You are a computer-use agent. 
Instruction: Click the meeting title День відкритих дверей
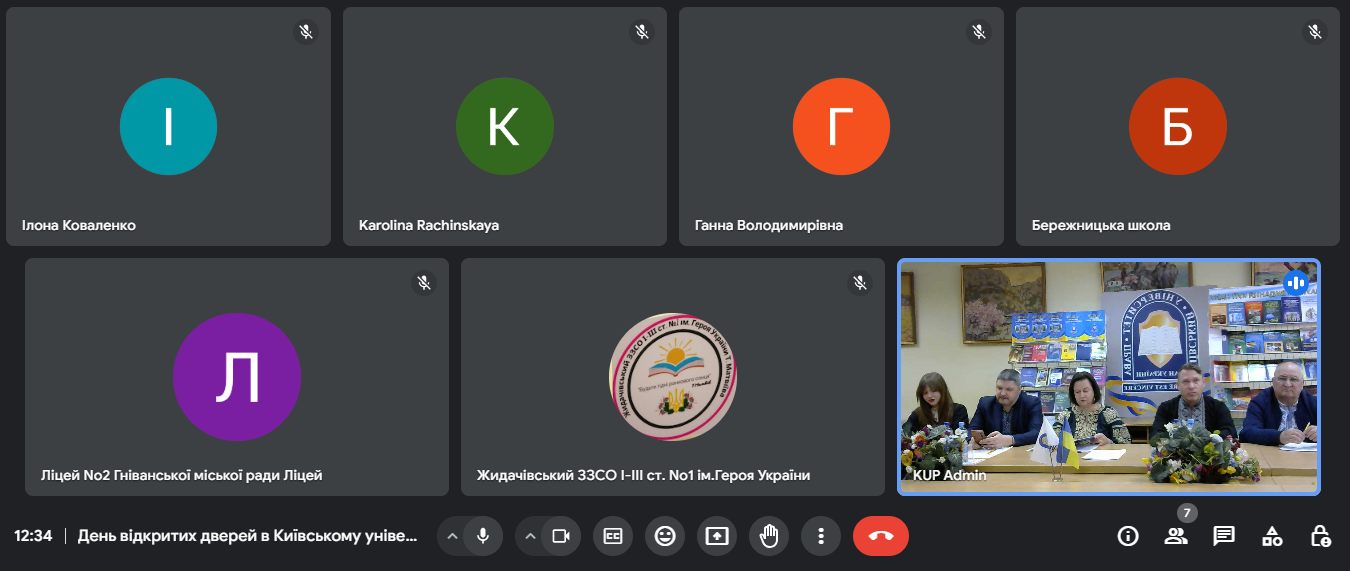point(247,536)
